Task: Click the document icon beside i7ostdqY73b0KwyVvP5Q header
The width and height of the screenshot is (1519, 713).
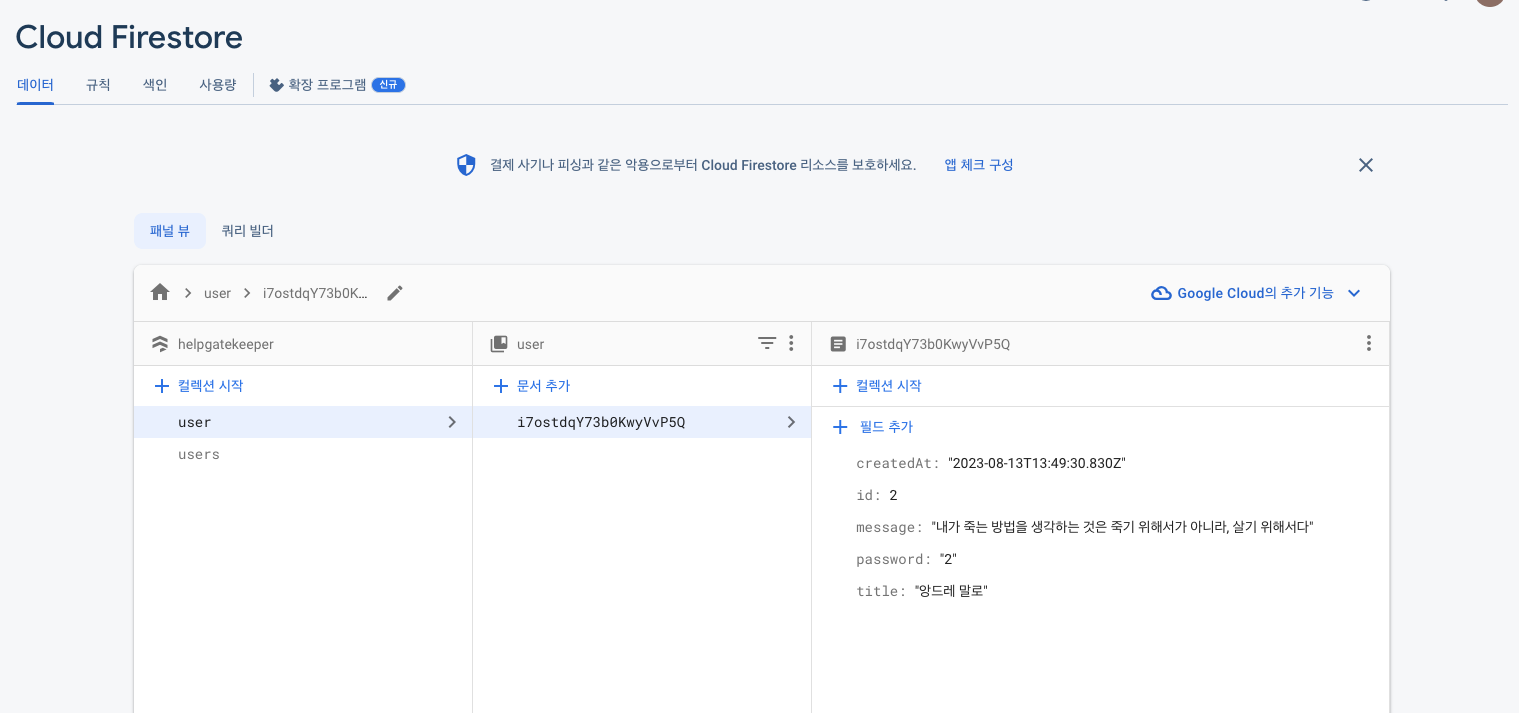Action: [838, 344]
